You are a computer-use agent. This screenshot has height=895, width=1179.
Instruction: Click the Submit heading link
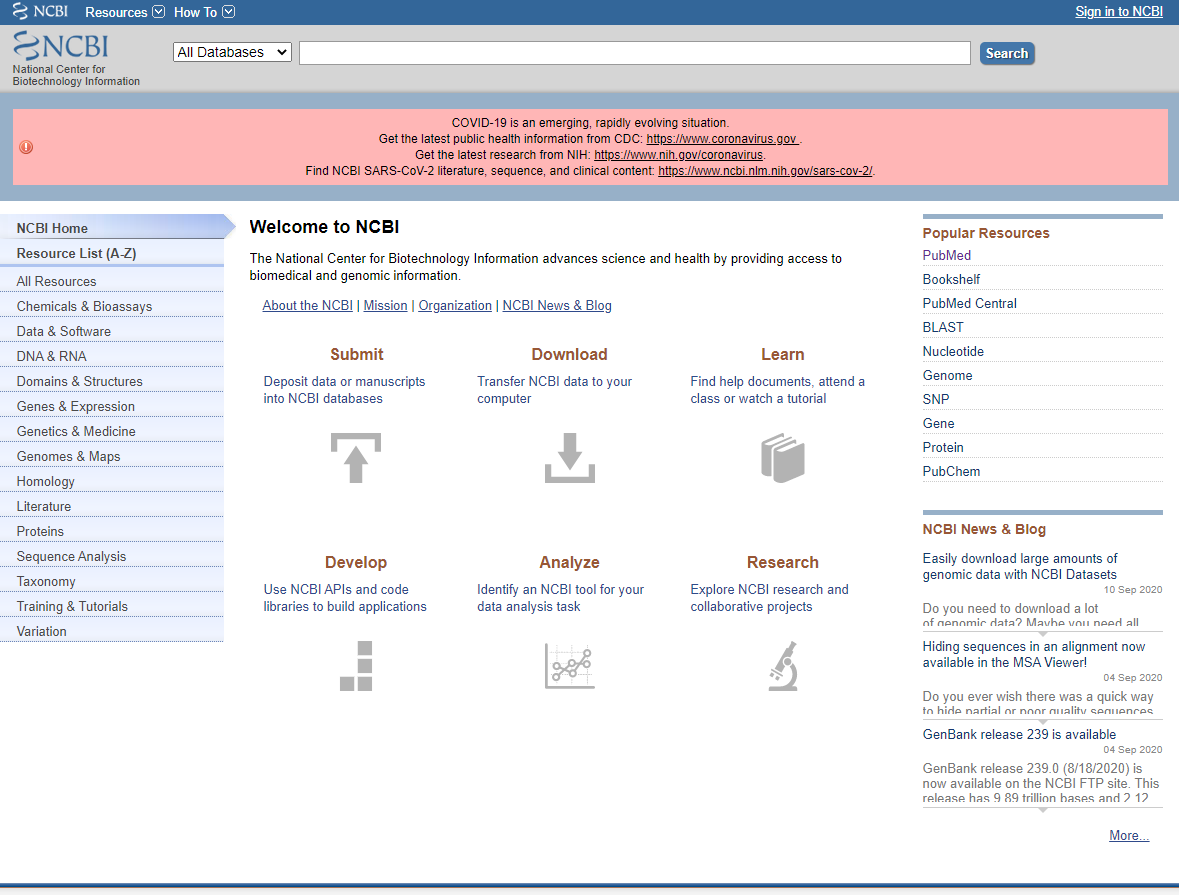(356, 354)
